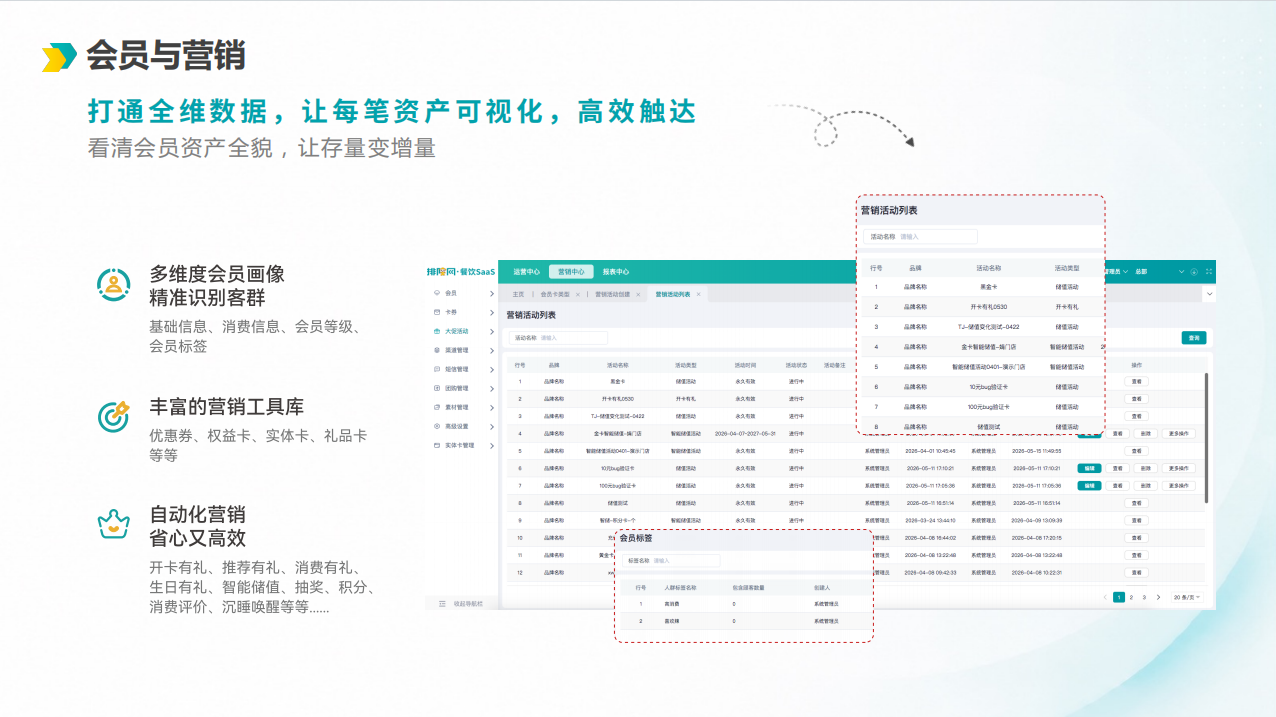
Task: Go to page 3 in pagination
Action: coord(1145,597)
